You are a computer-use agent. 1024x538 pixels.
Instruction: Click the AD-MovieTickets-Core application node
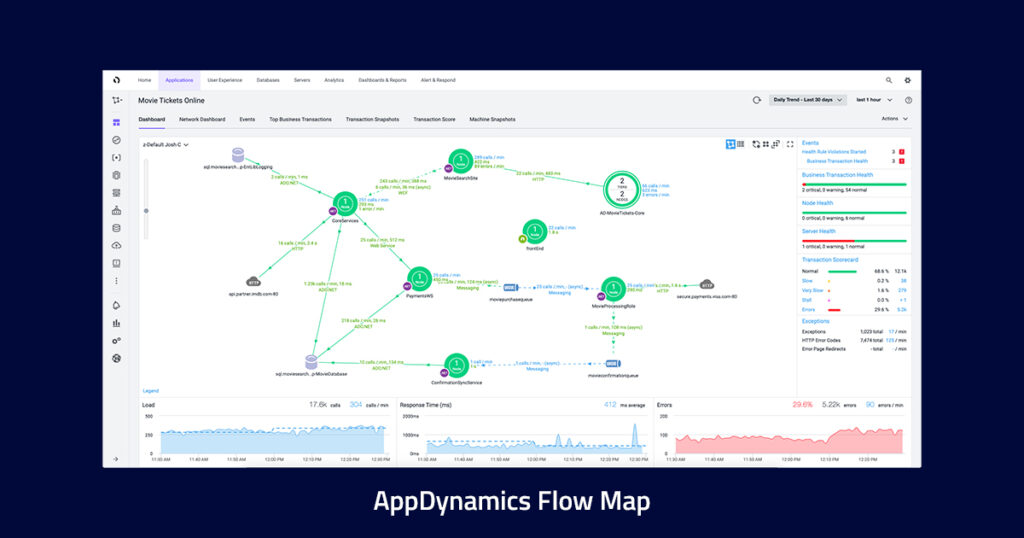[622, 189]
